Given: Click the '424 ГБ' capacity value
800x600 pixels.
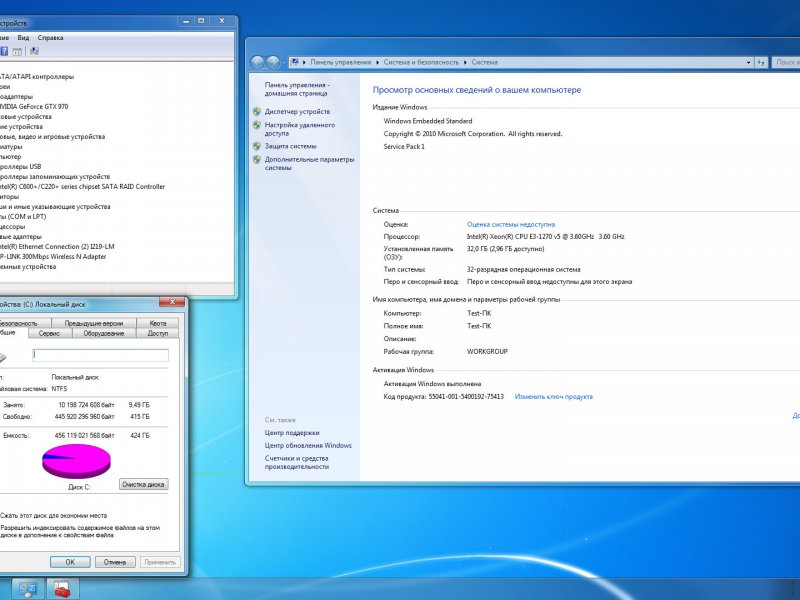Looking at the screenshot, I should (x=139, y=436).
